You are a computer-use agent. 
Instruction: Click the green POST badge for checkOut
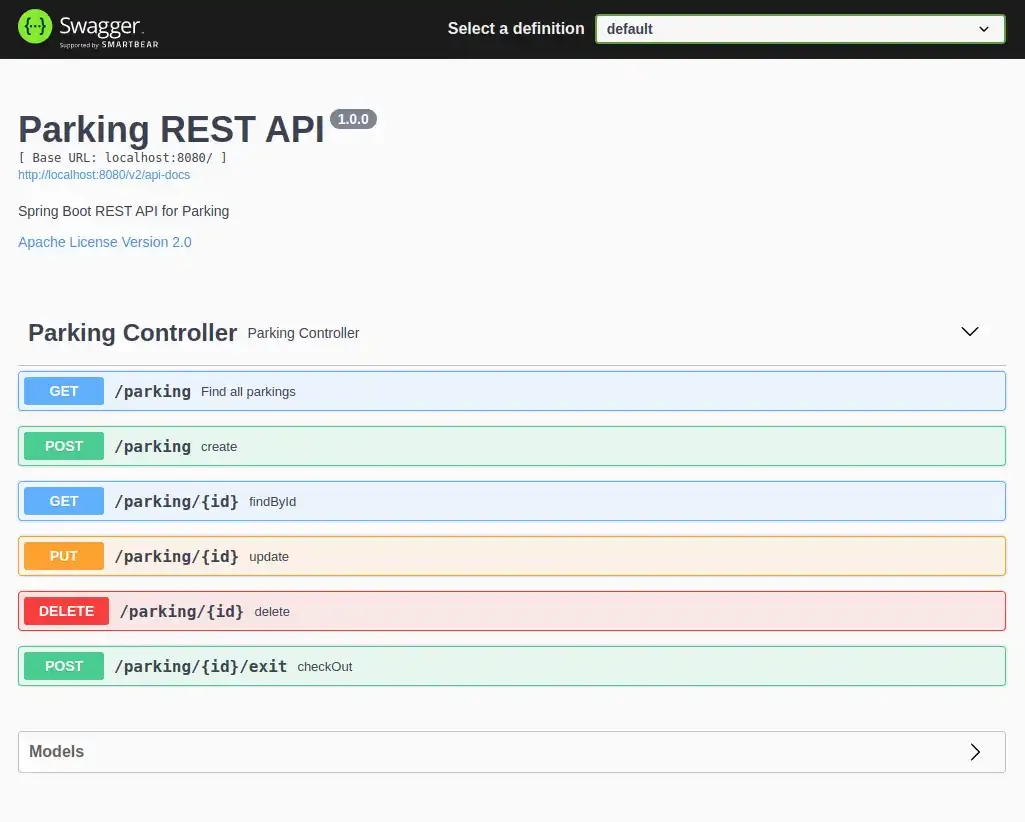point(64,666)
